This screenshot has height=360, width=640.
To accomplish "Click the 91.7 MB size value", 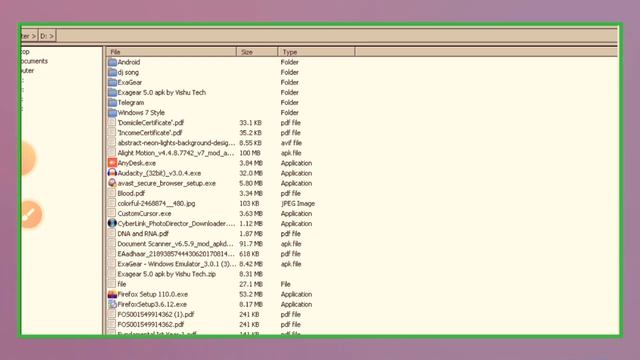I will (x=251, y=244).
